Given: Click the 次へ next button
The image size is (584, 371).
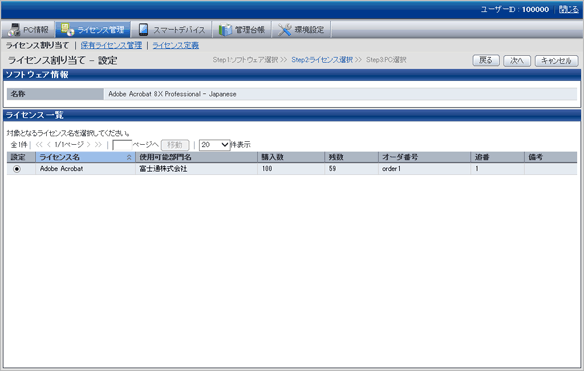Looking at the screenshot, I should tap(517, 60).
